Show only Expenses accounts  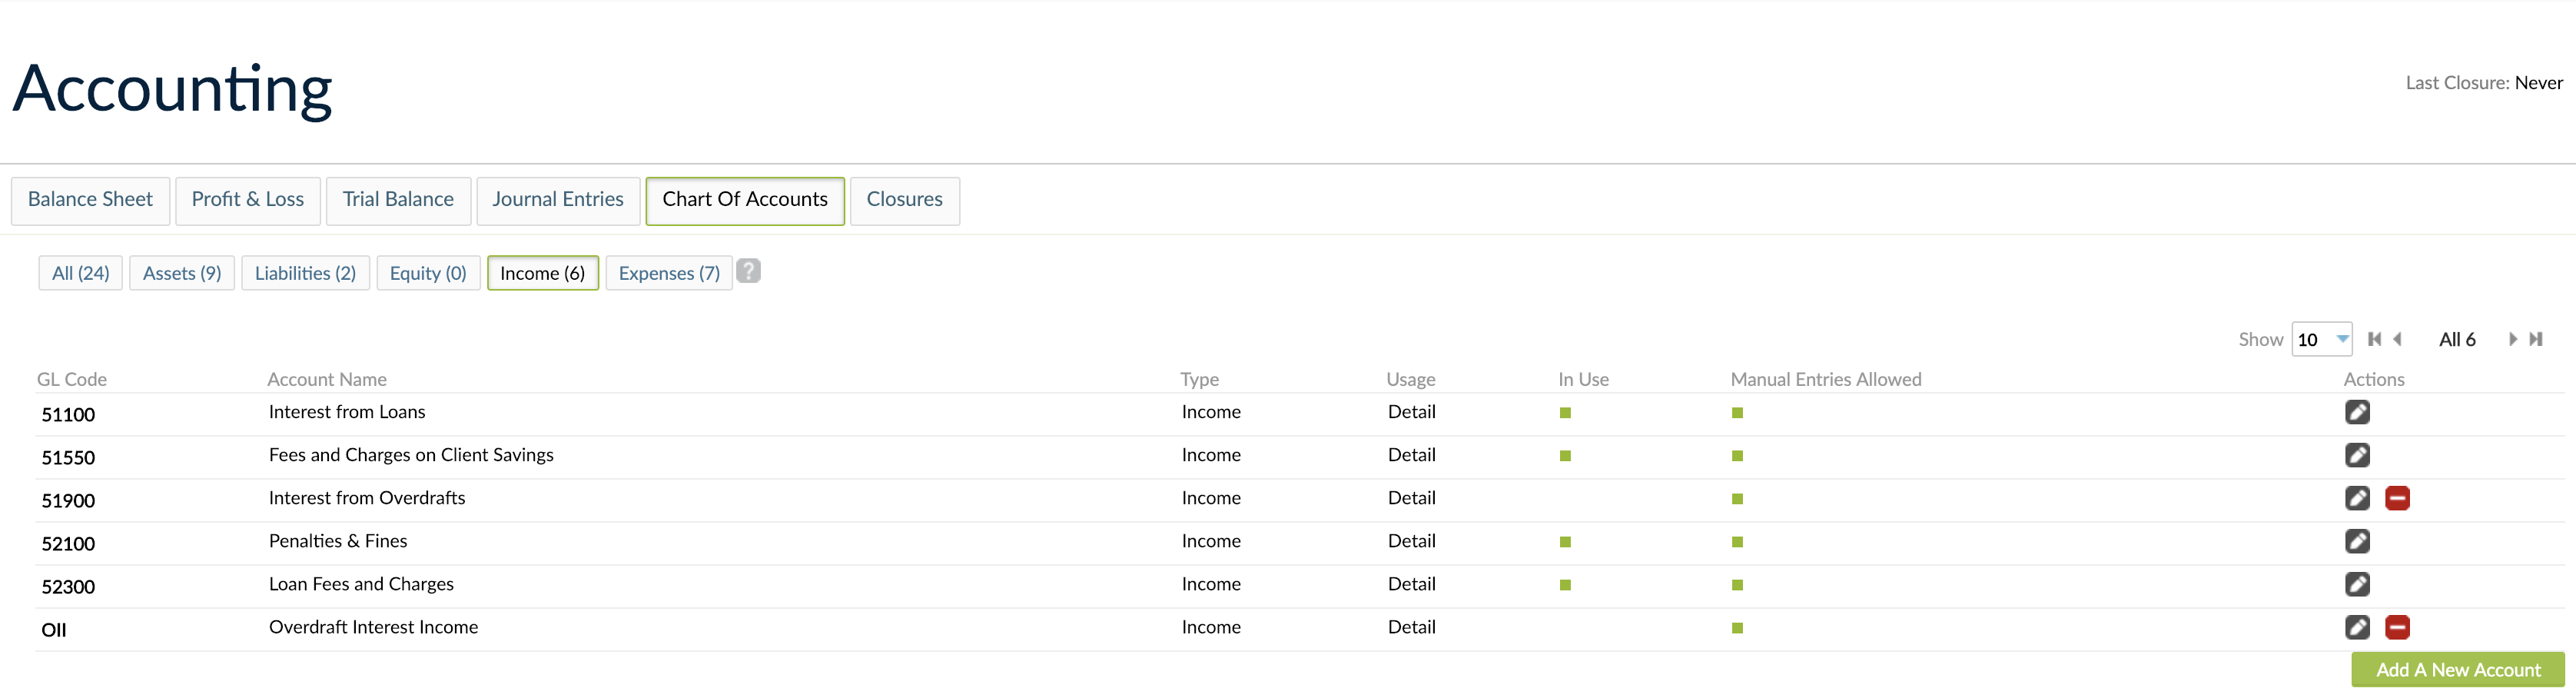[668, 272]
